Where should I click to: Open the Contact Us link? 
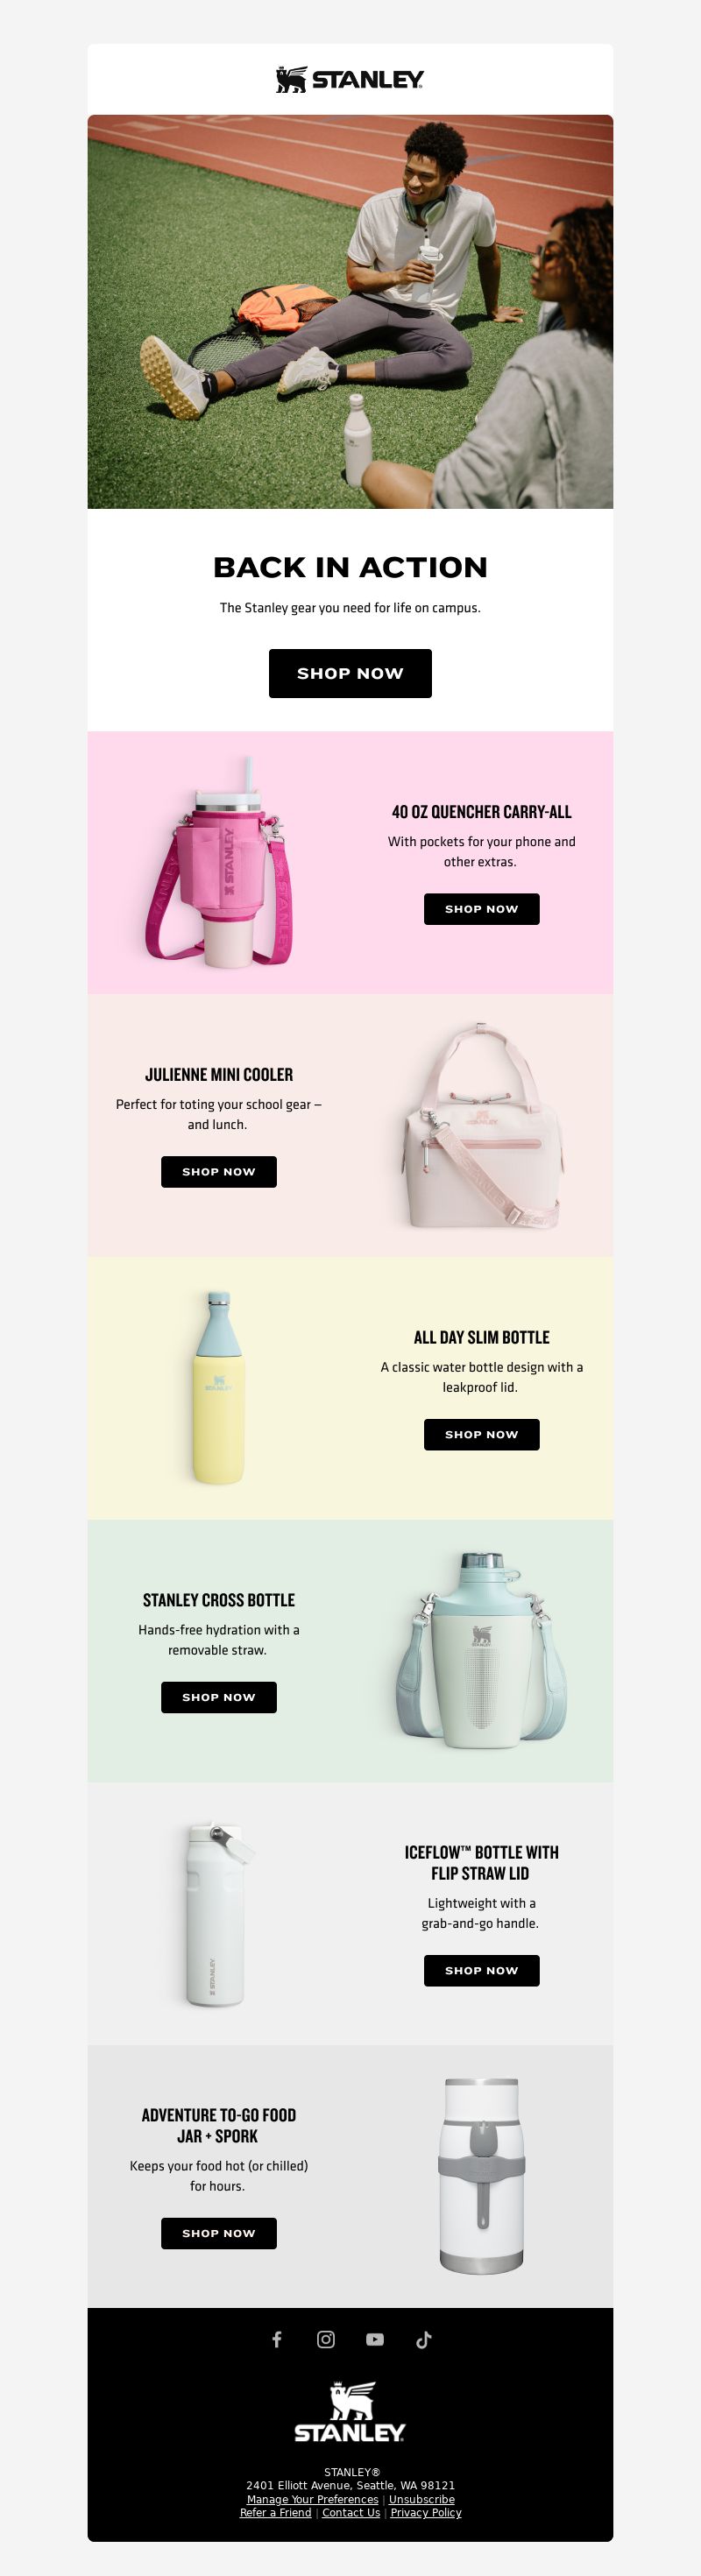pos(351,2512)
